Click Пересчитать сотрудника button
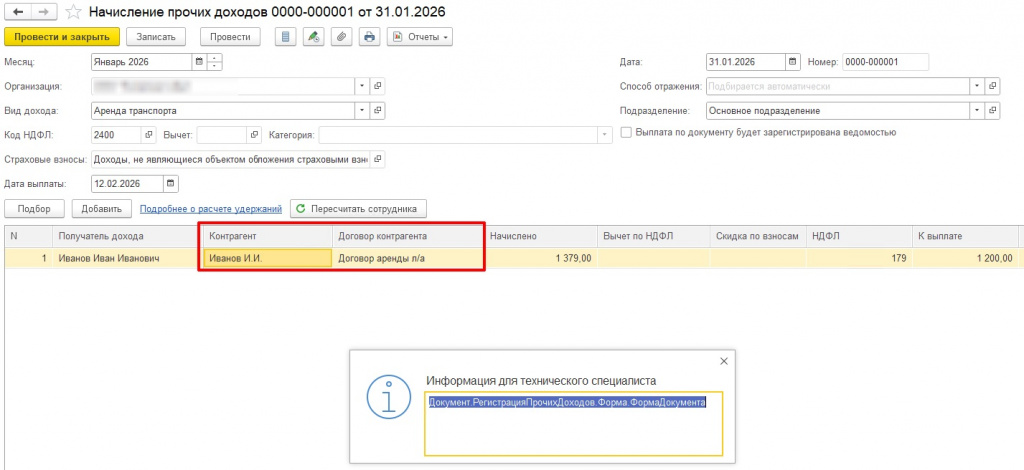1024x470 pixels. tap(358, 209)
